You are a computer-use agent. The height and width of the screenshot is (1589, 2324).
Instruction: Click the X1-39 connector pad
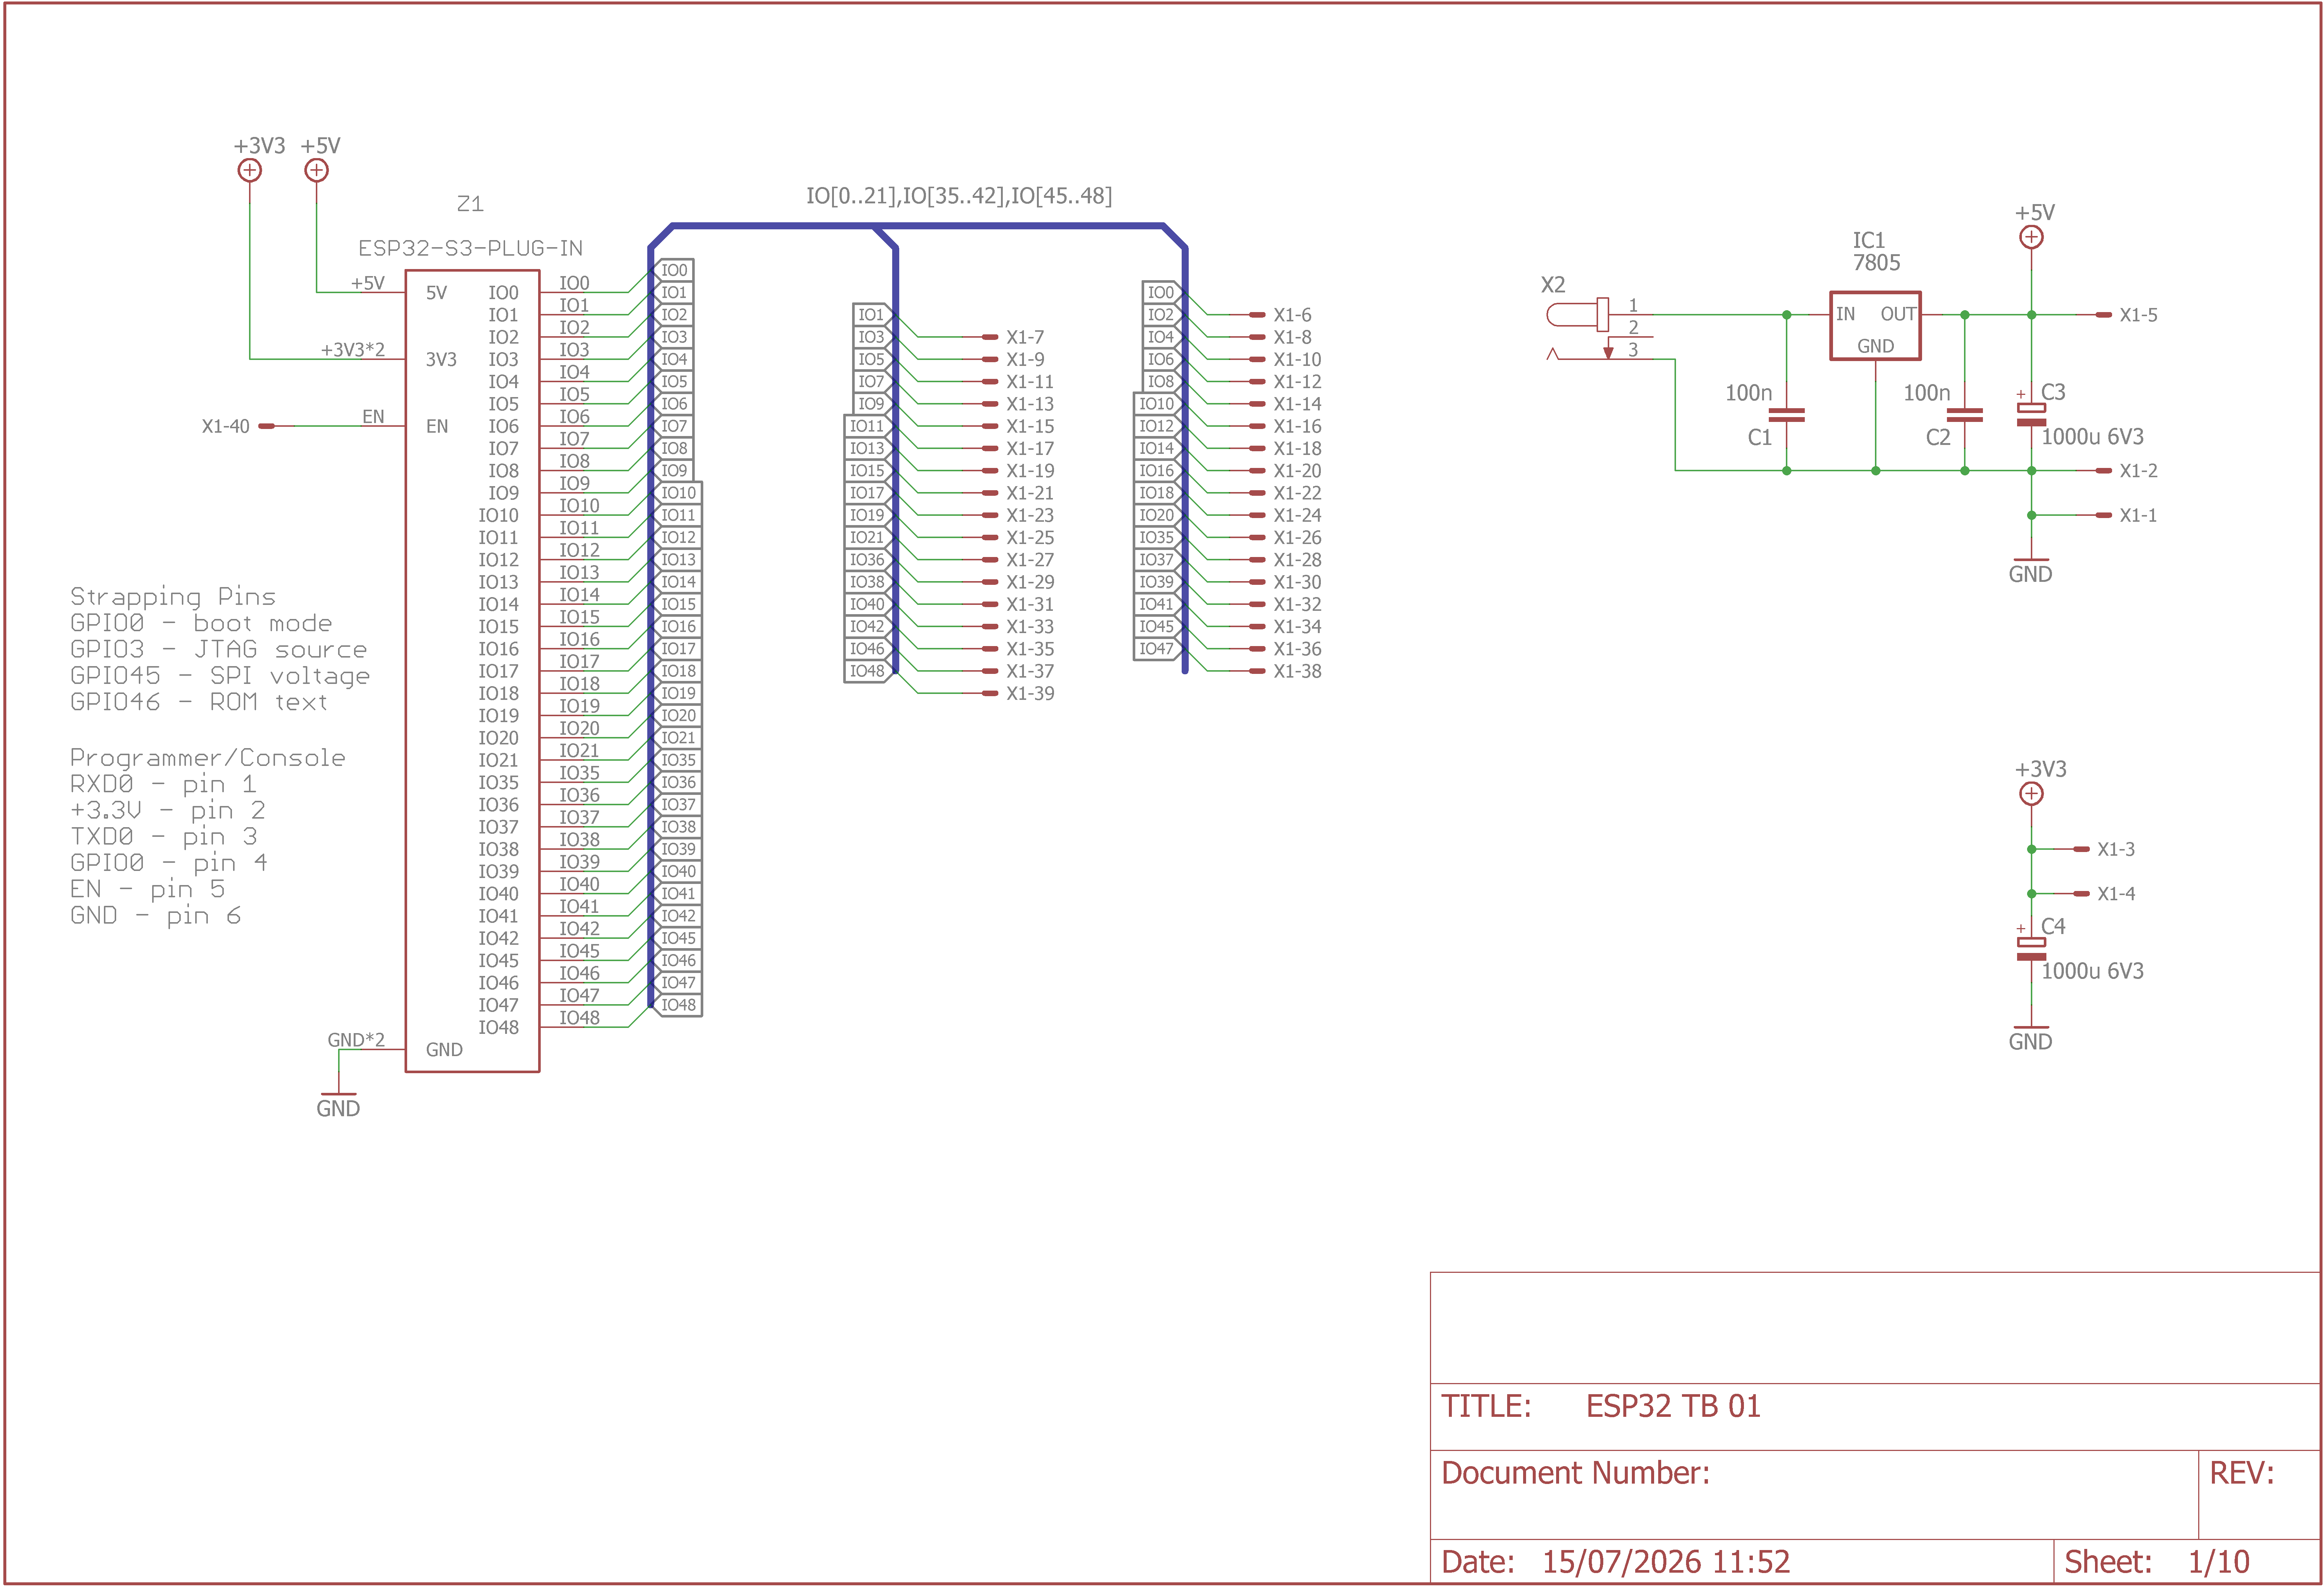pyautogui.click(x=990, y=693)
